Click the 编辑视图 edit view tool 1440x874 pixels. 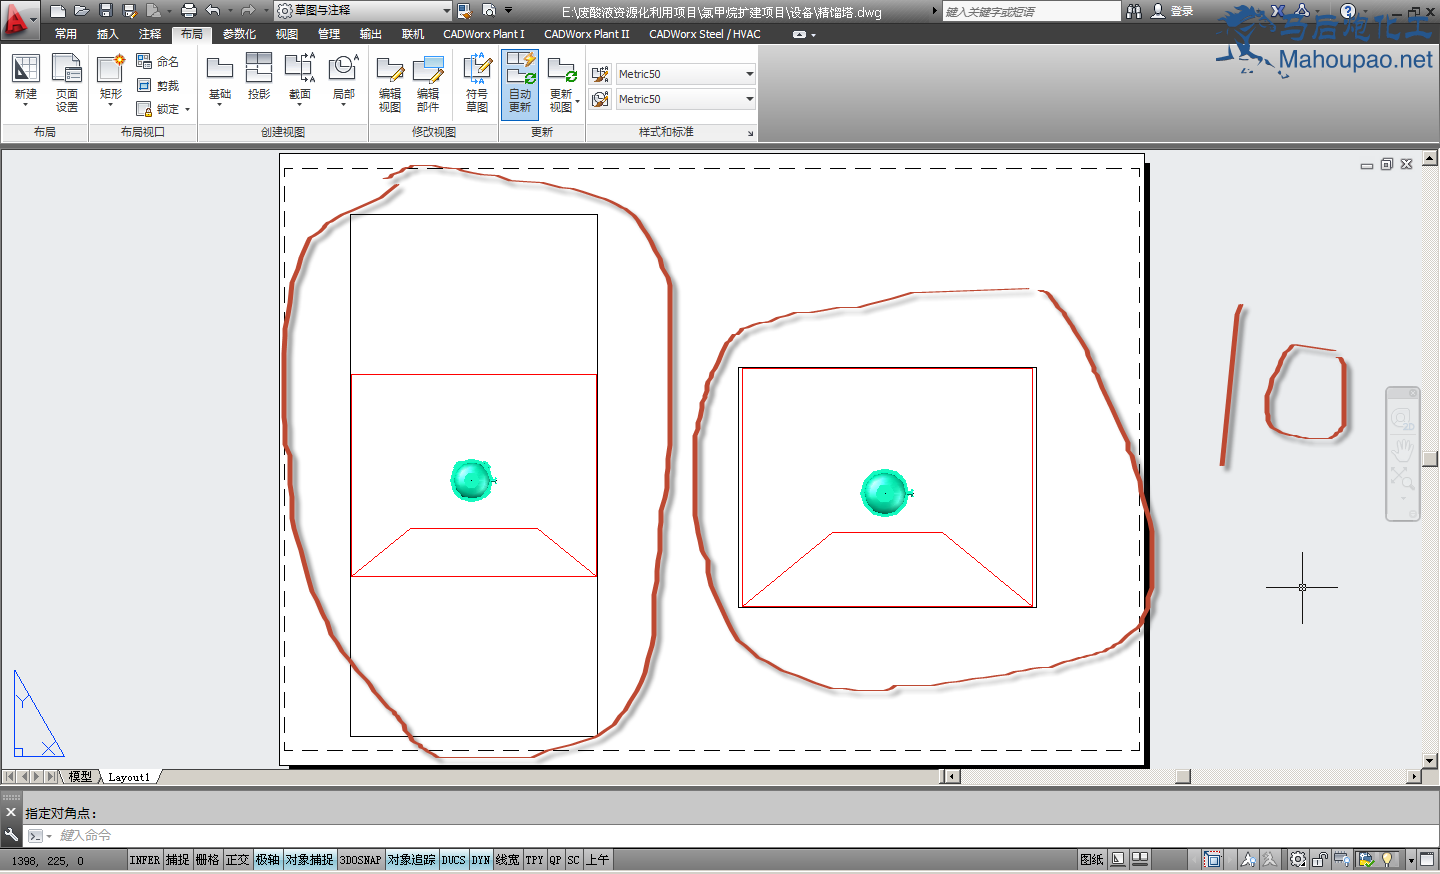pos(390,84)
